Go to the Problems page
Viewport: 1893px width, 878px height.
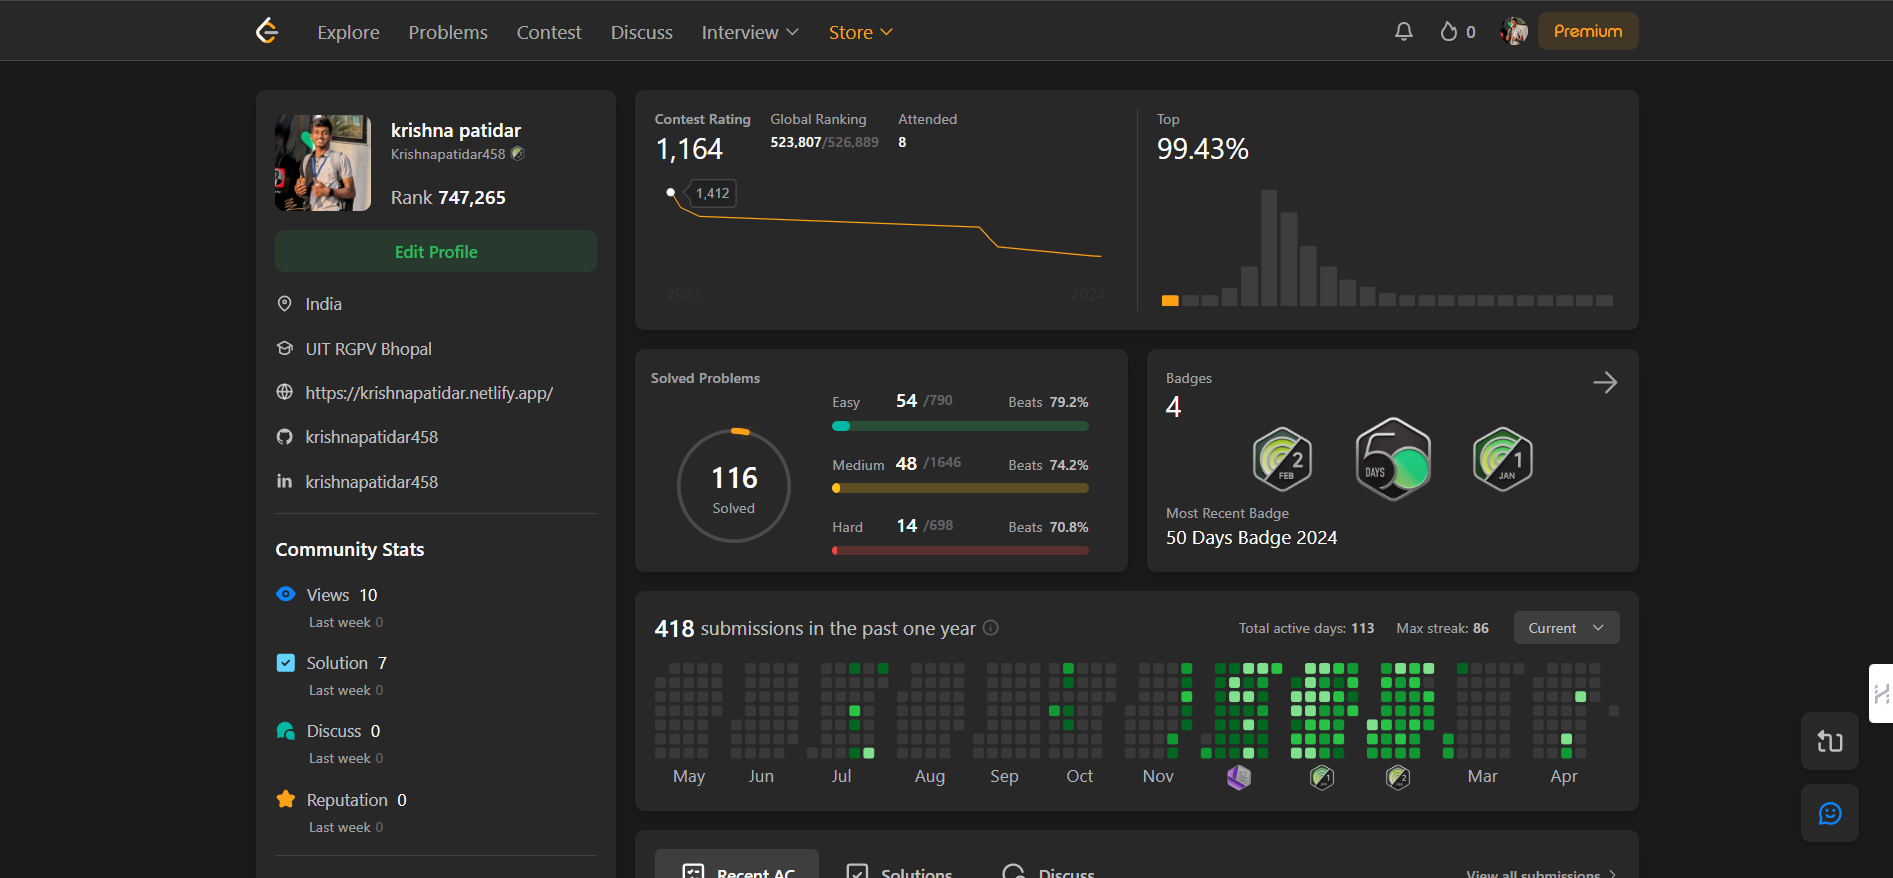pos(448,32)
